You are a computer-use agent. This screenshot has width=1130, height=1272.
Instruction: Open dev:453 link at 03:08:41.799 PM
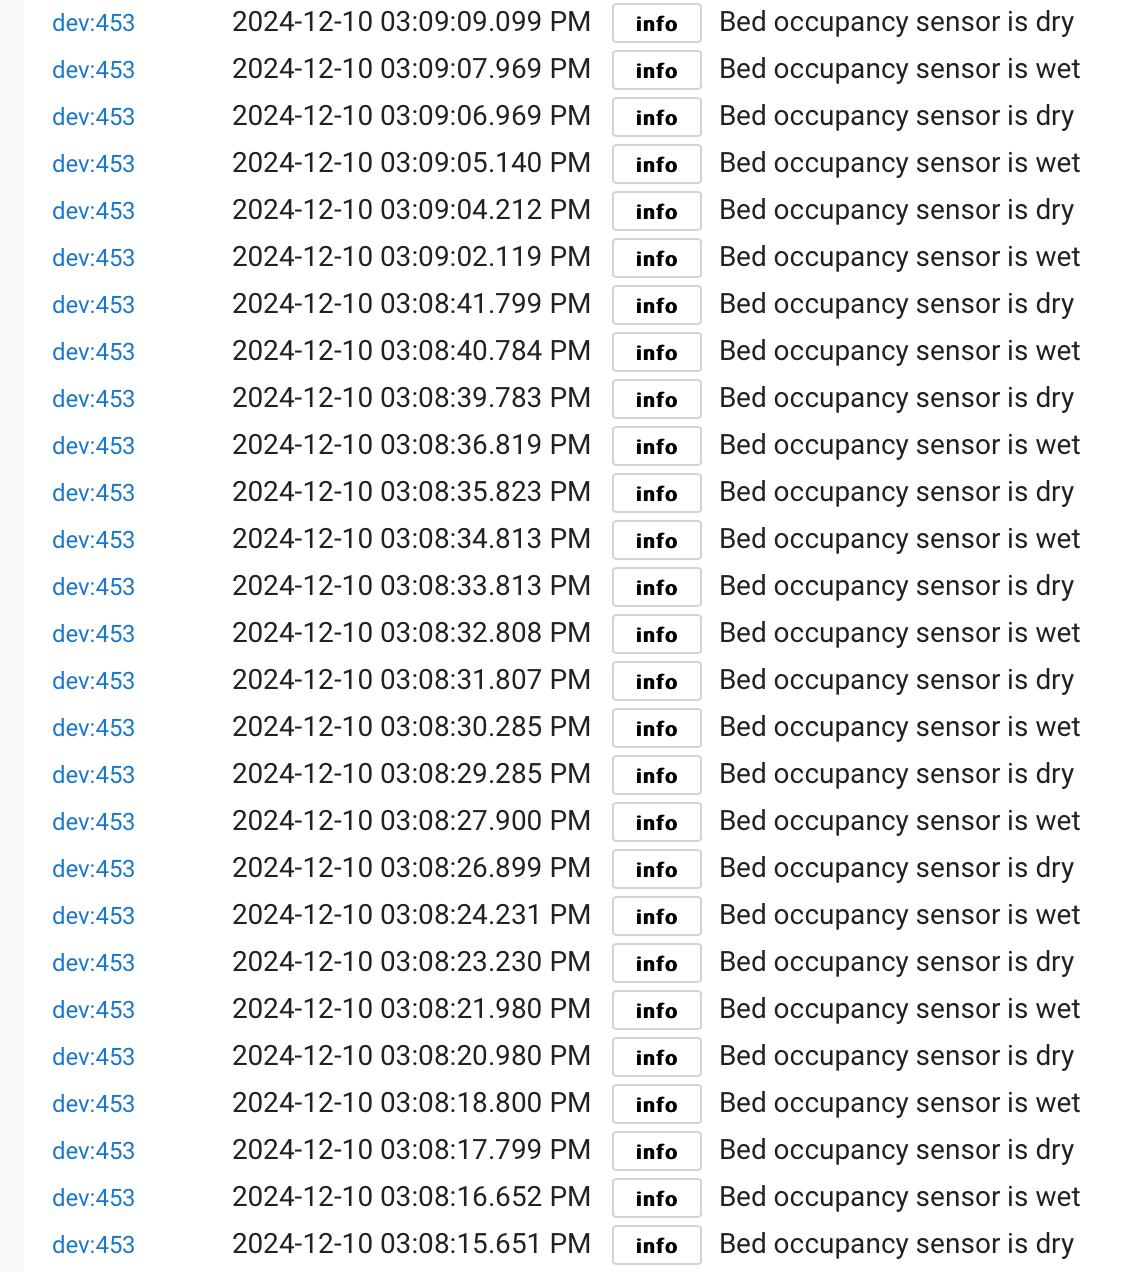pos(93,305)
